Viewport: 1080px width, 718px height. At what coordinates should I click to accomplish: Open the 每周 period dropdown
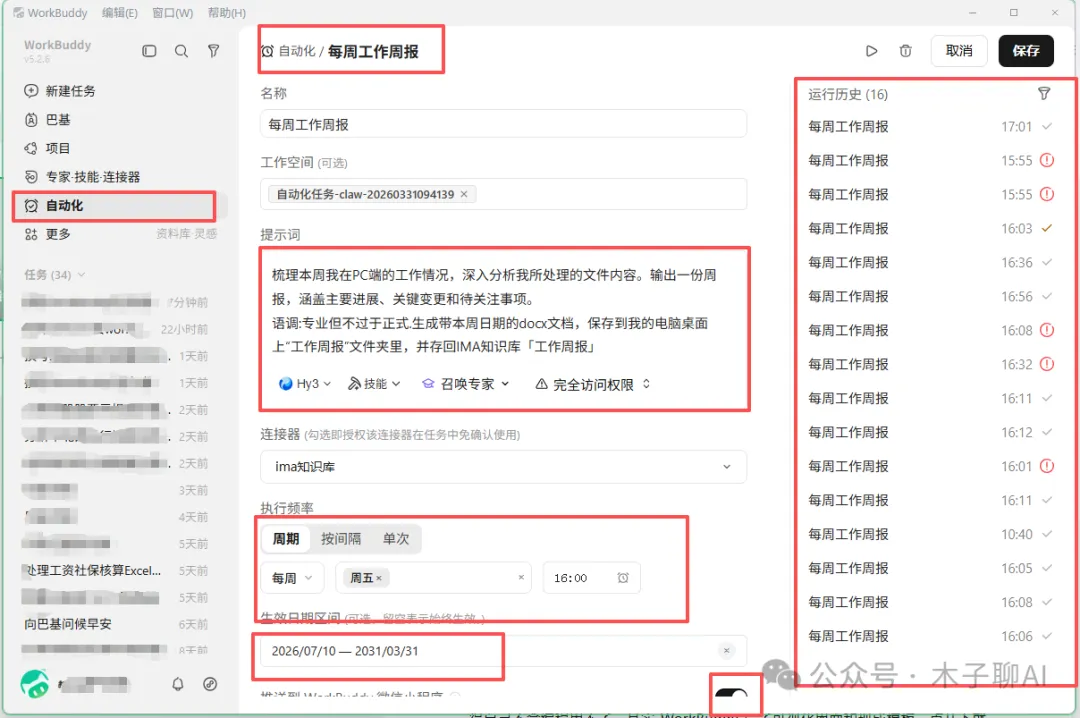point(291,577)
